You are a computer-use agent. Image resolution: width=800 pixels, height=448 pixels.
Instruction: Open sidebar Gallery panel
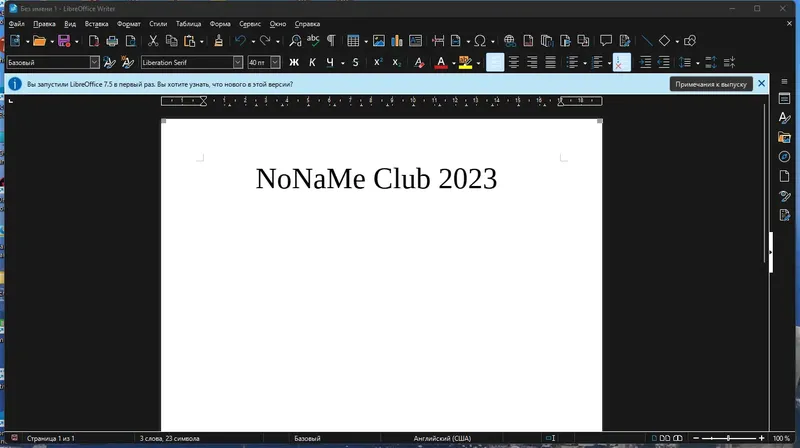[x=784, y=137]
